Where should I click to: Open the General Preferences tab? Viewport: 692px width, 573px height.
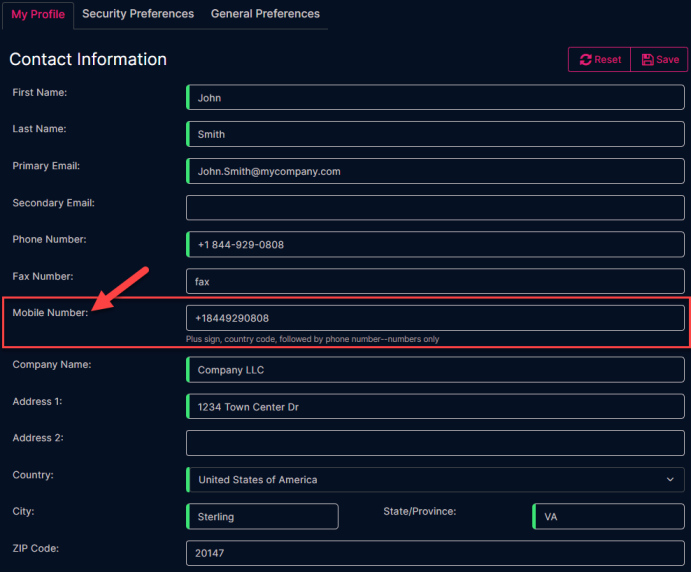[265, 14]
